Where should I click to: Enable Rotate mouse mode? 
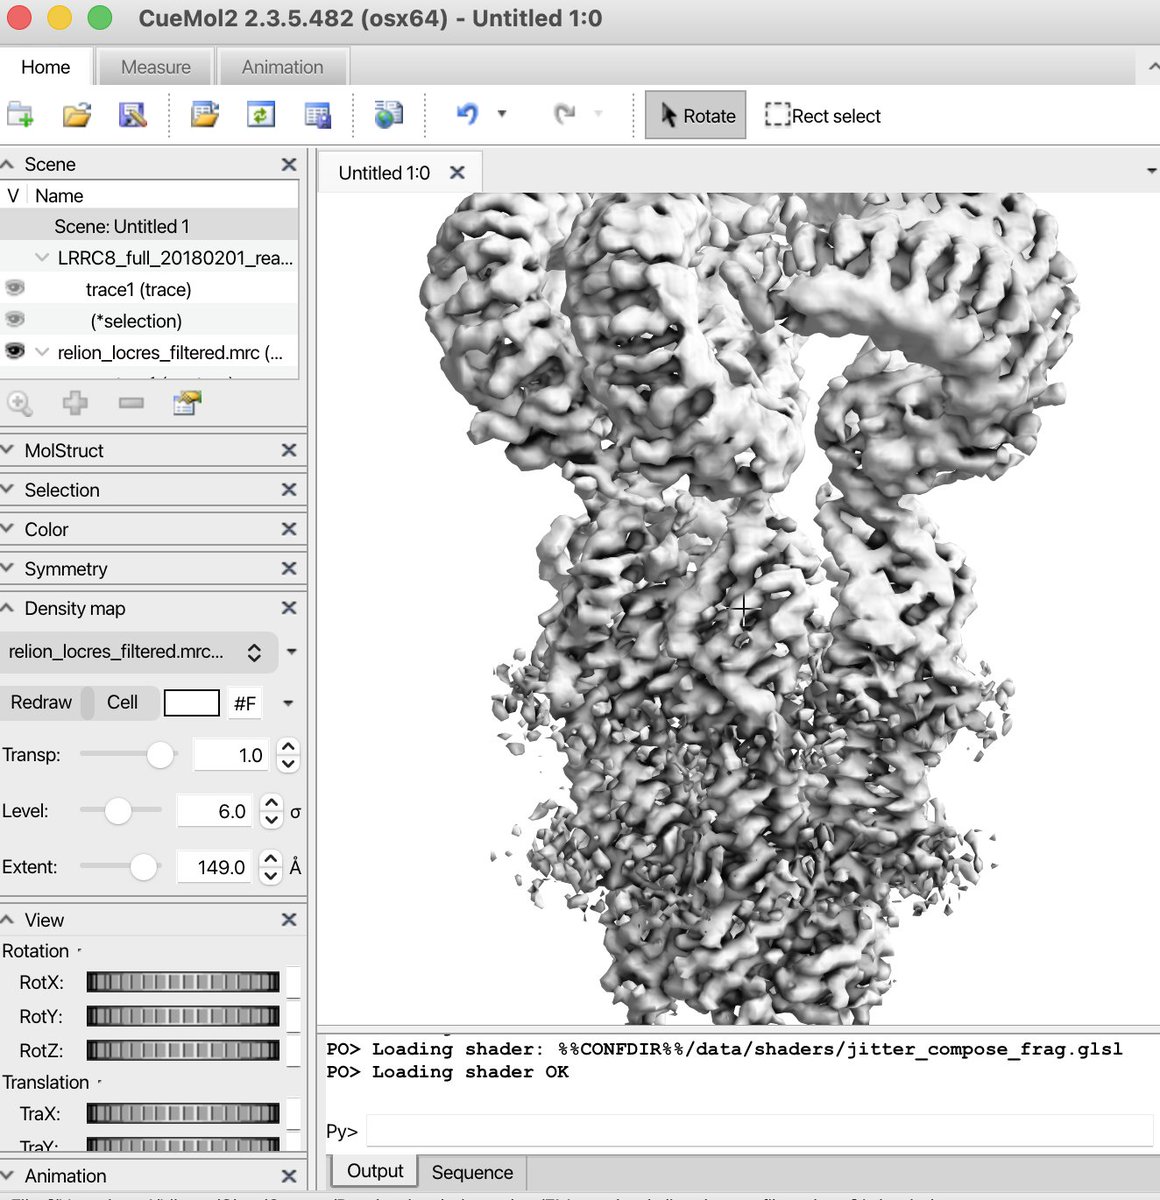[696, 115]
